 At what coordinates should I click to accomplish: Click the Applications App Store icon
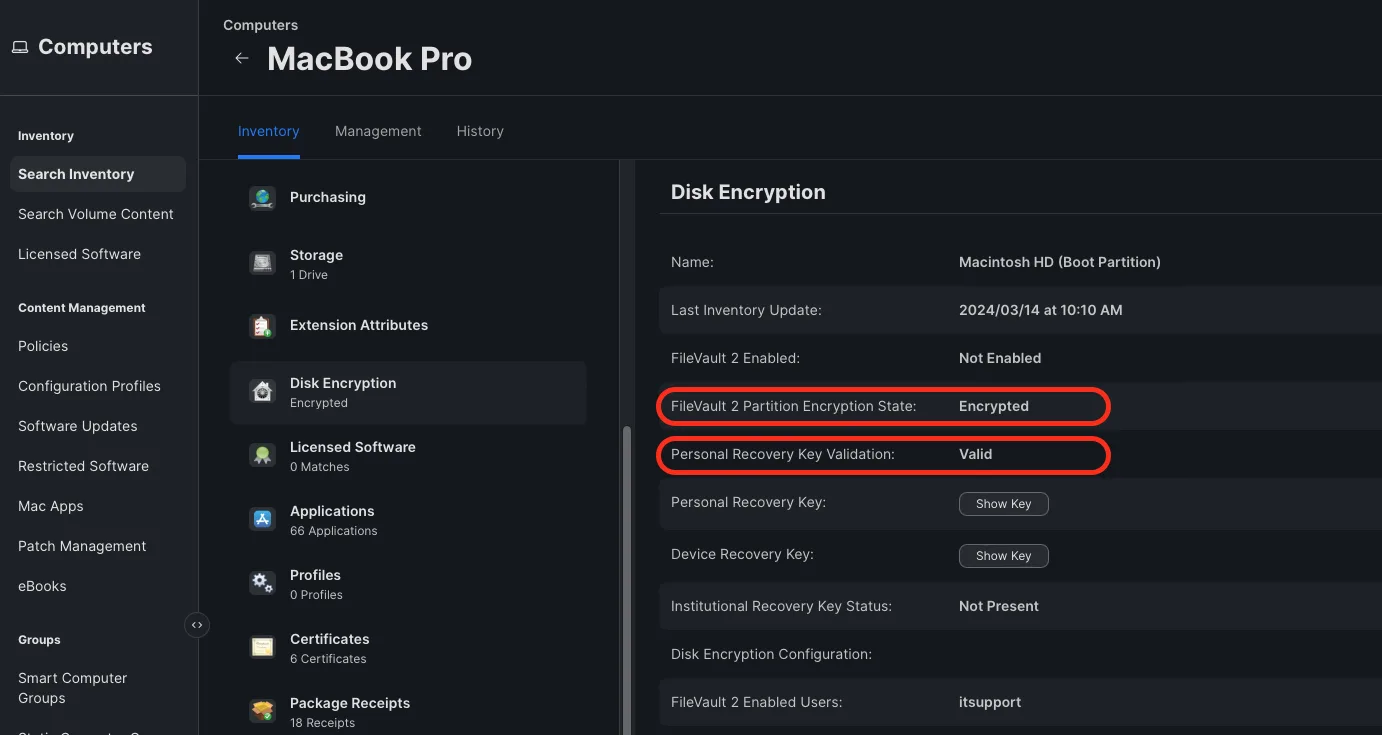click(x=262, y=520)
